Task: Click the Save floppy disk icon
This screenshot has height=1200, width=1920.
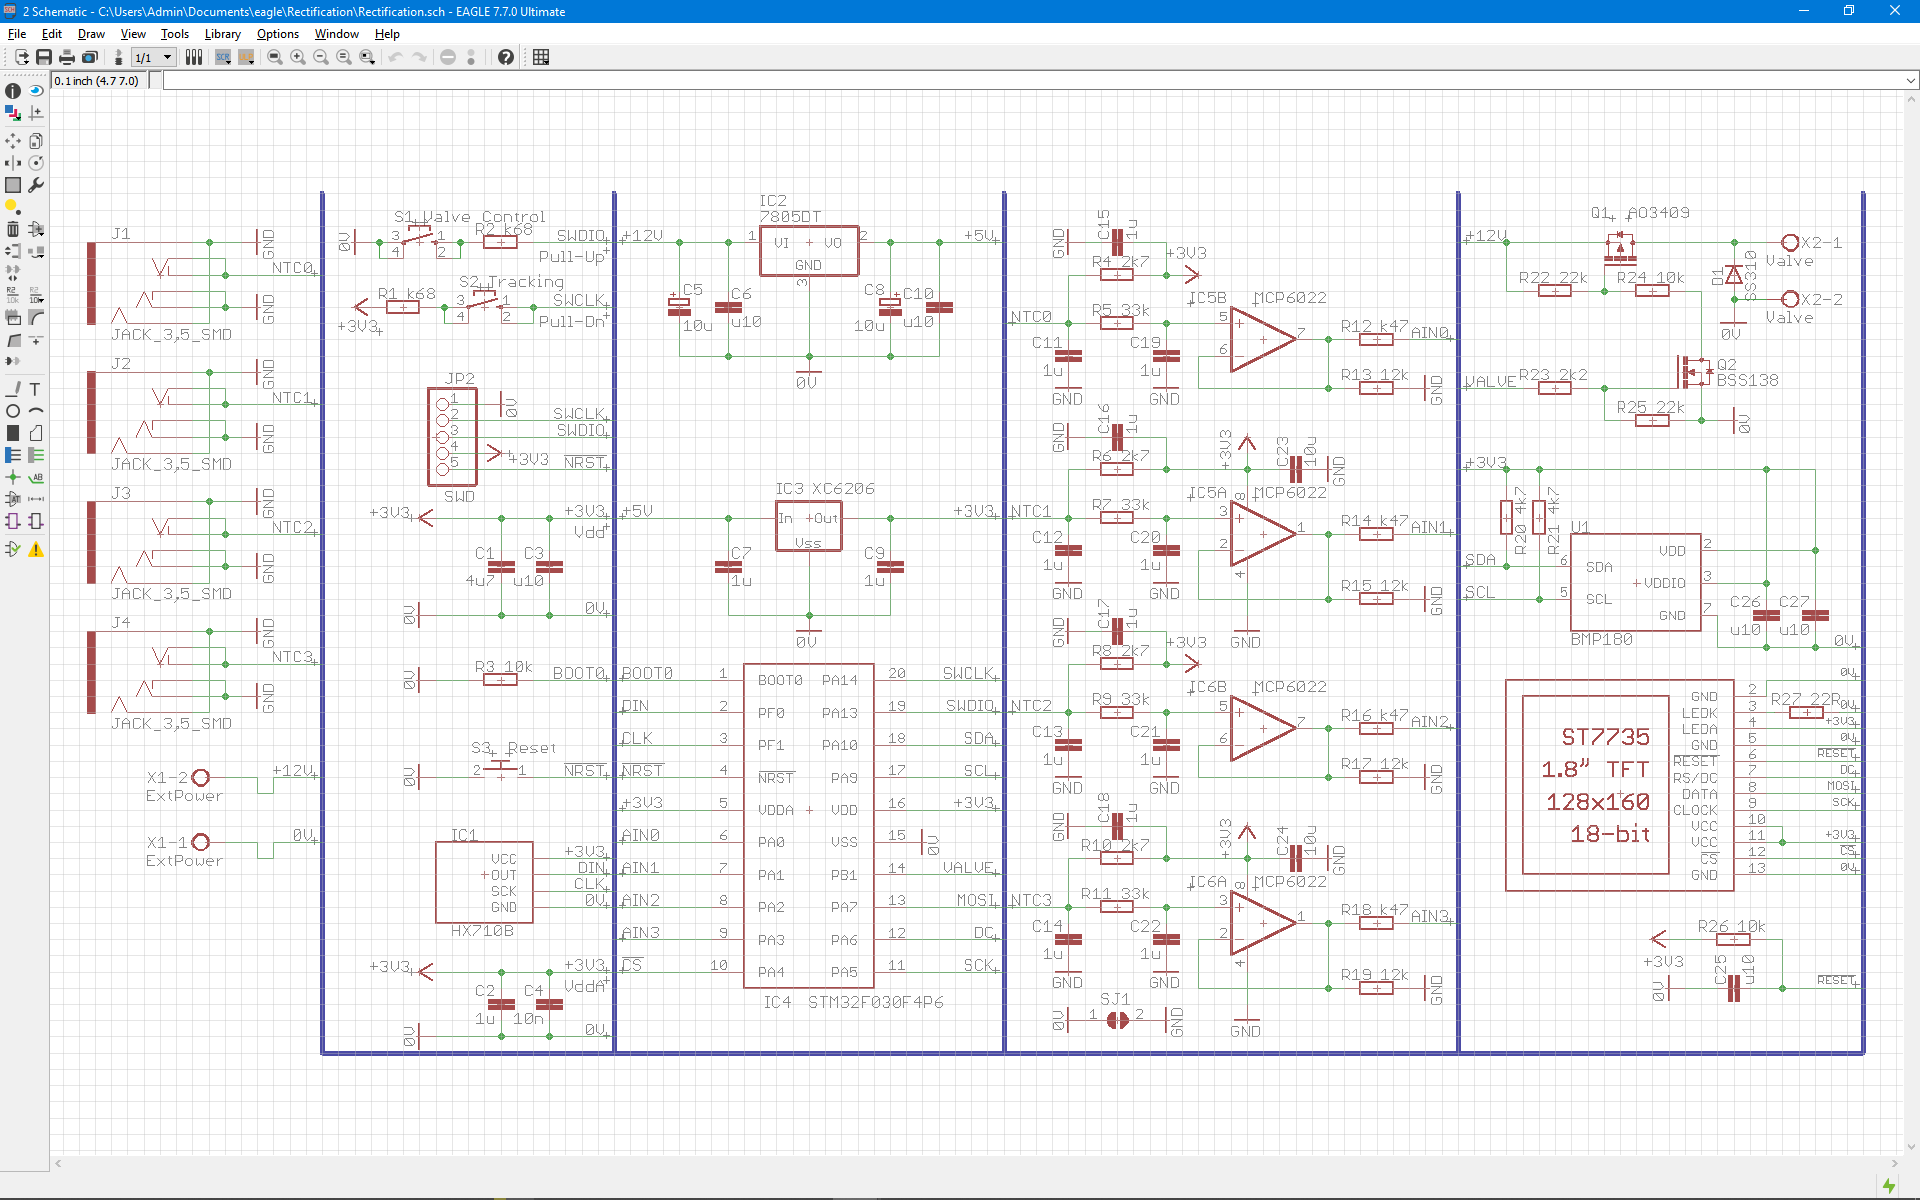Action: tap(44, 57)
